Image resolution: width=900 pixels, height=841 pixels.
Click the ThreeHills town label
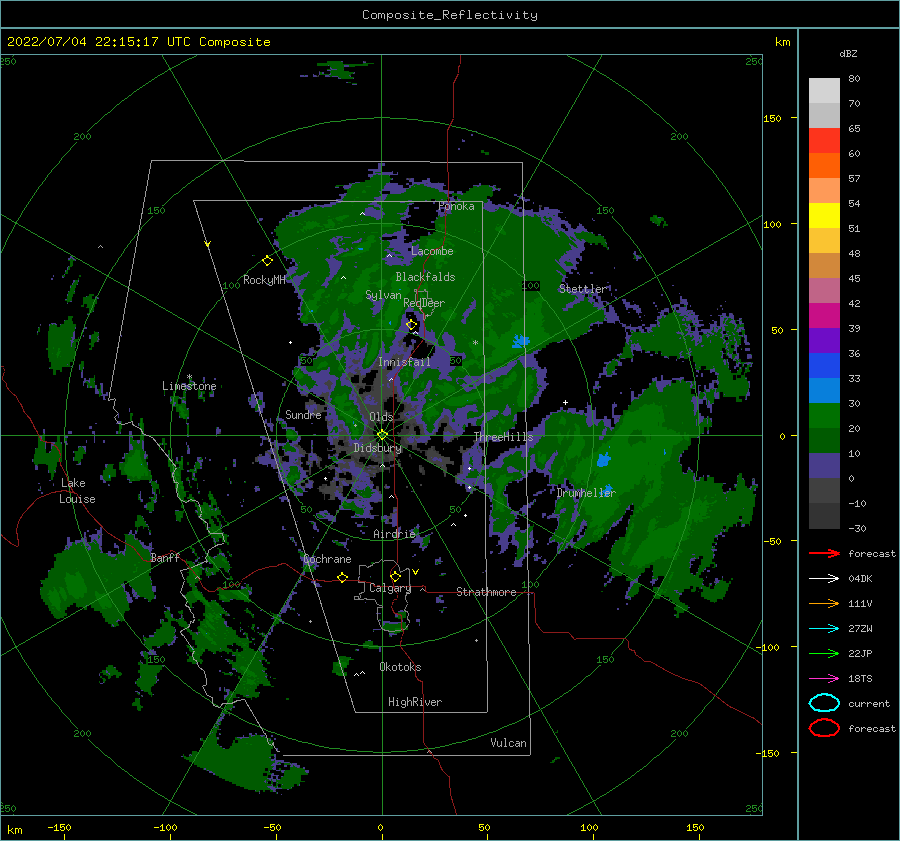(503, 437)
